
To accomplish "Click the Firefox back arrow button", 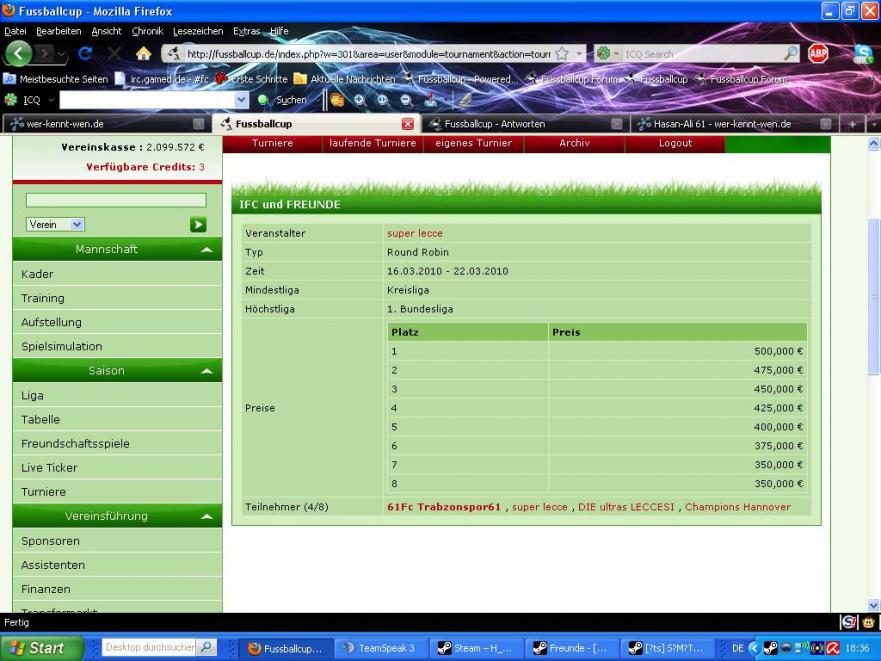I will pos(22,54).
